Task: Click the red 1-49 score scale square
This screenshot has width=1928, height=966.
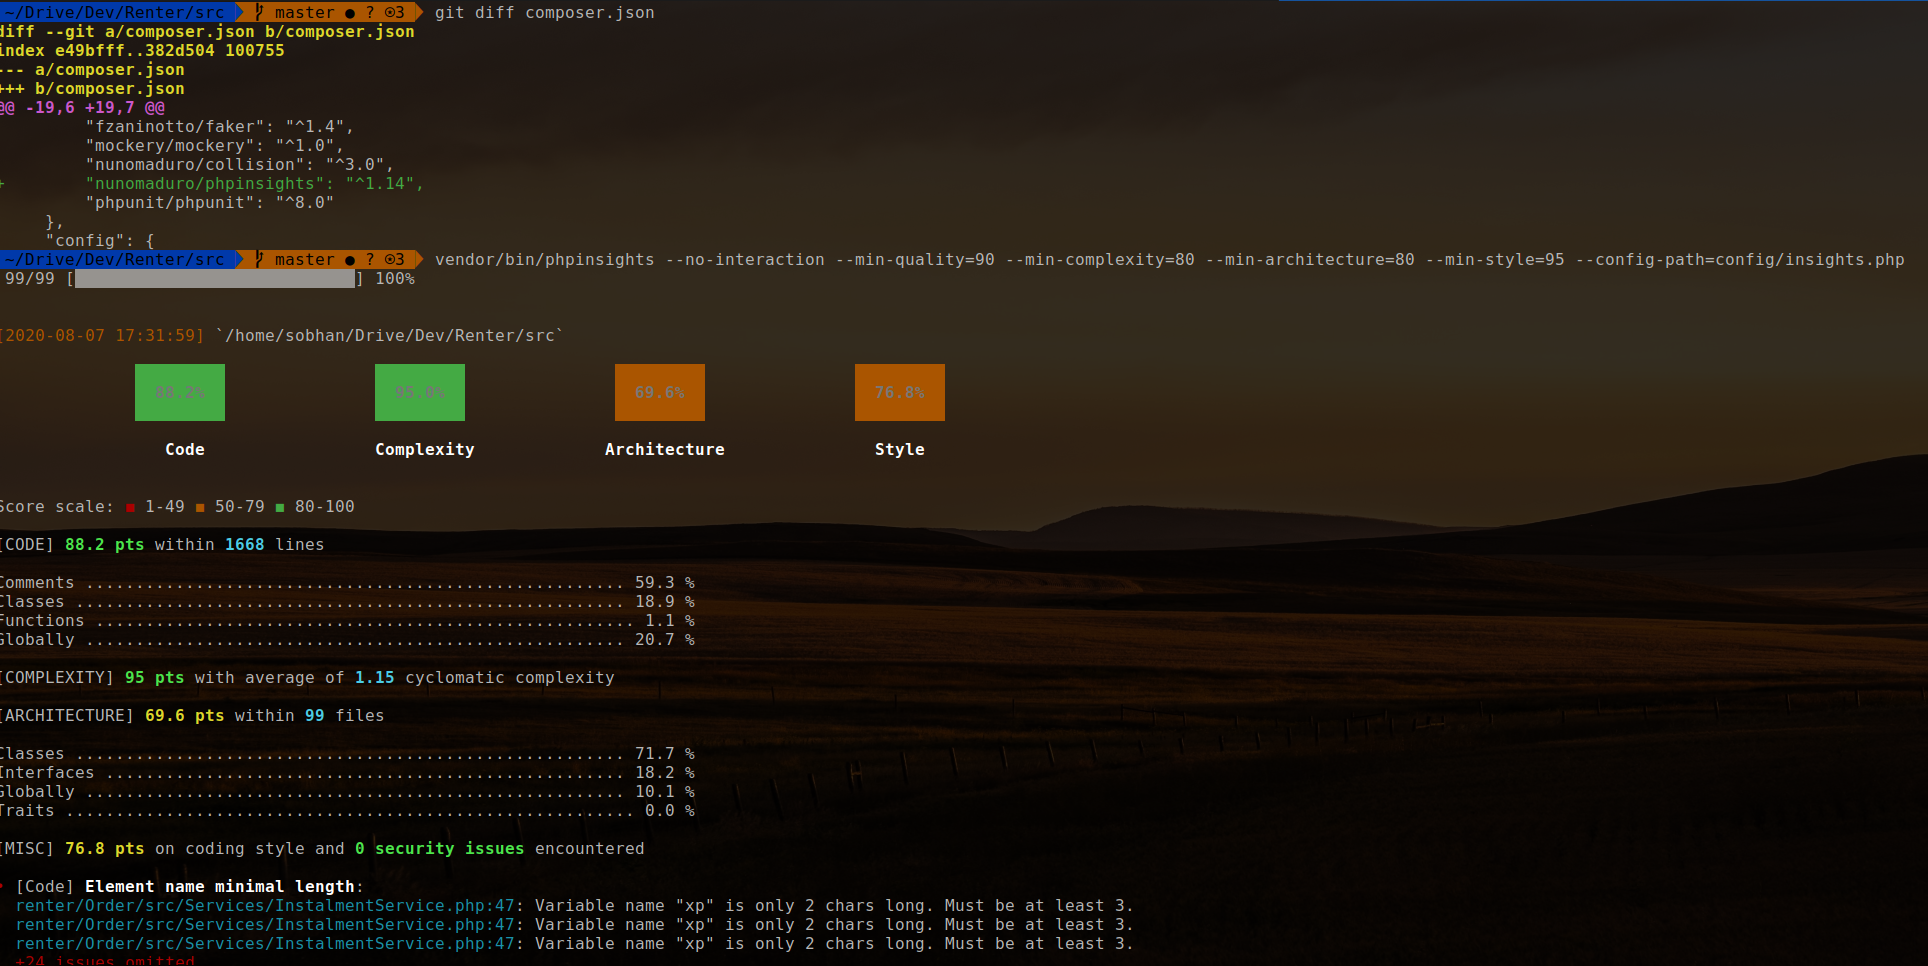Action: coord(130,506)
